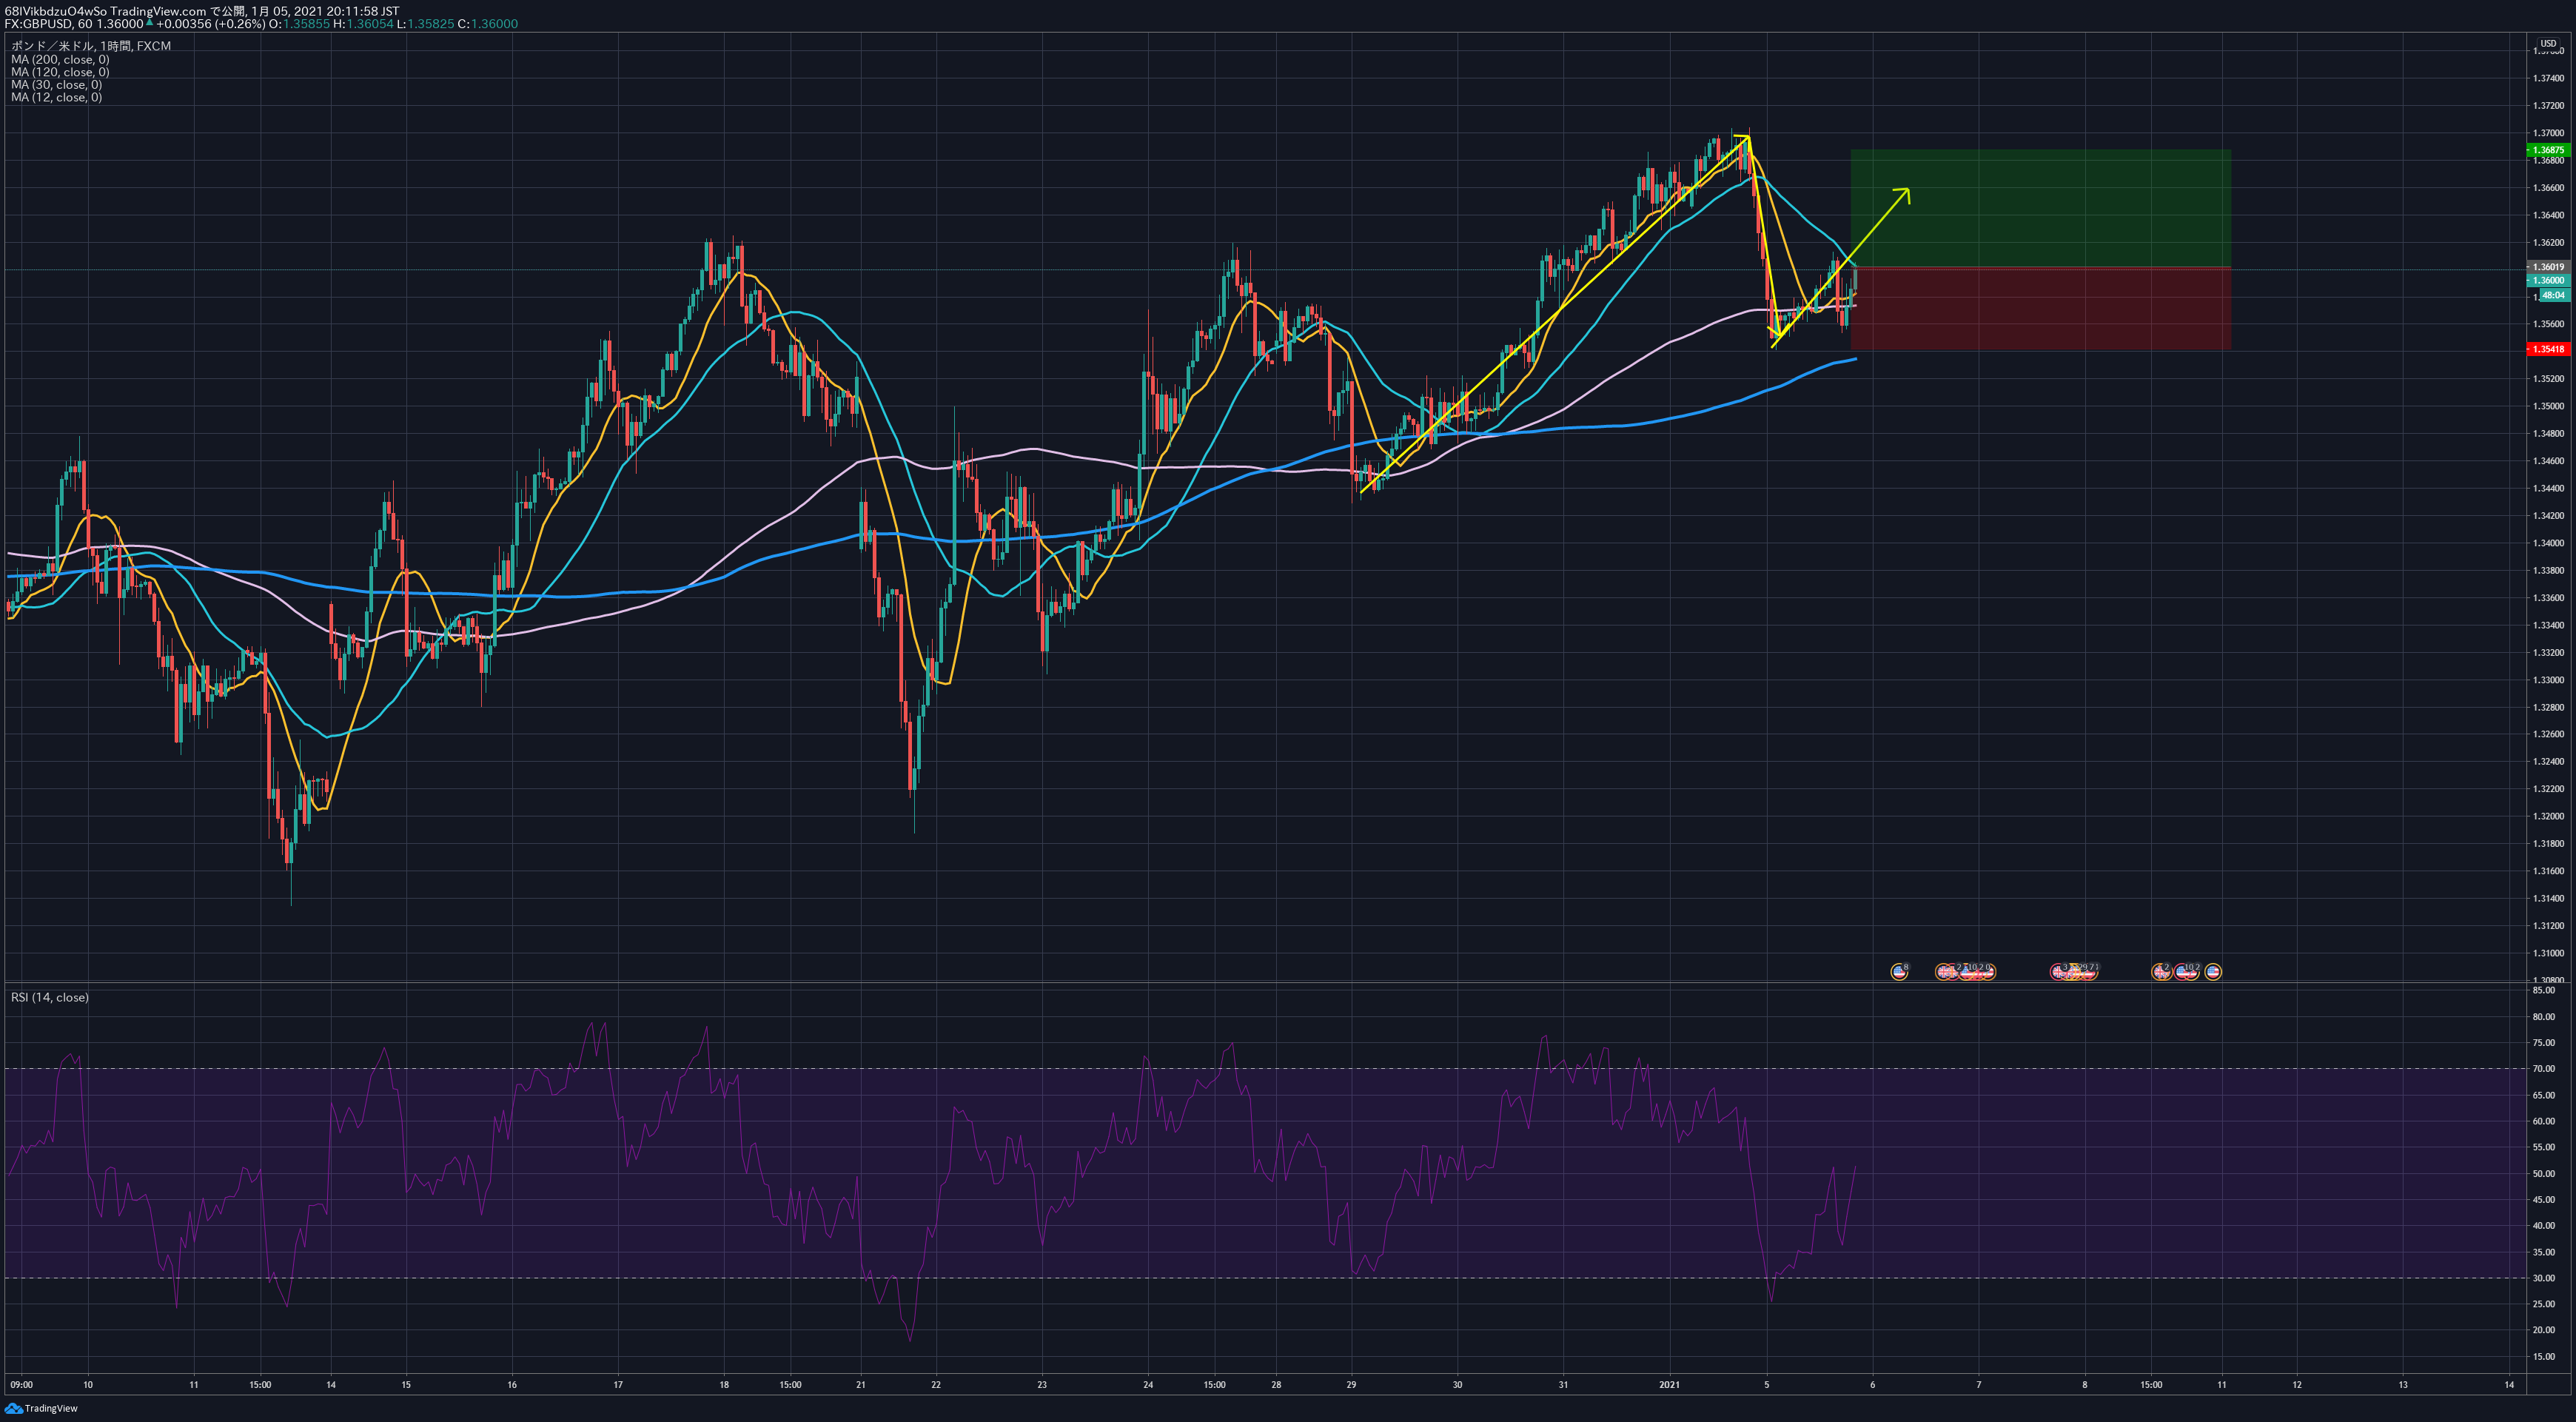The width and height of the screenshot is (2576, 1422).
Task: Open the UK flag event icon near January 6
Action: 1944,972
